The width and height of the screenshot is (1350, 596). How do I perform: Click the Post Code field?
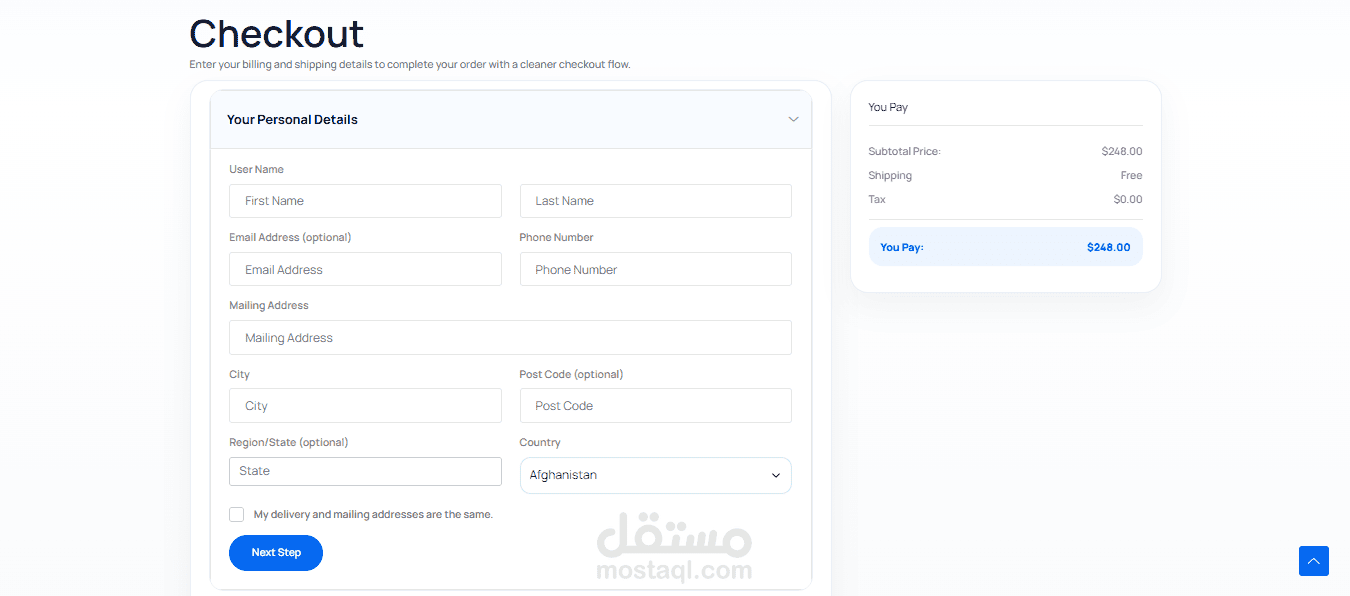(655, 406)
